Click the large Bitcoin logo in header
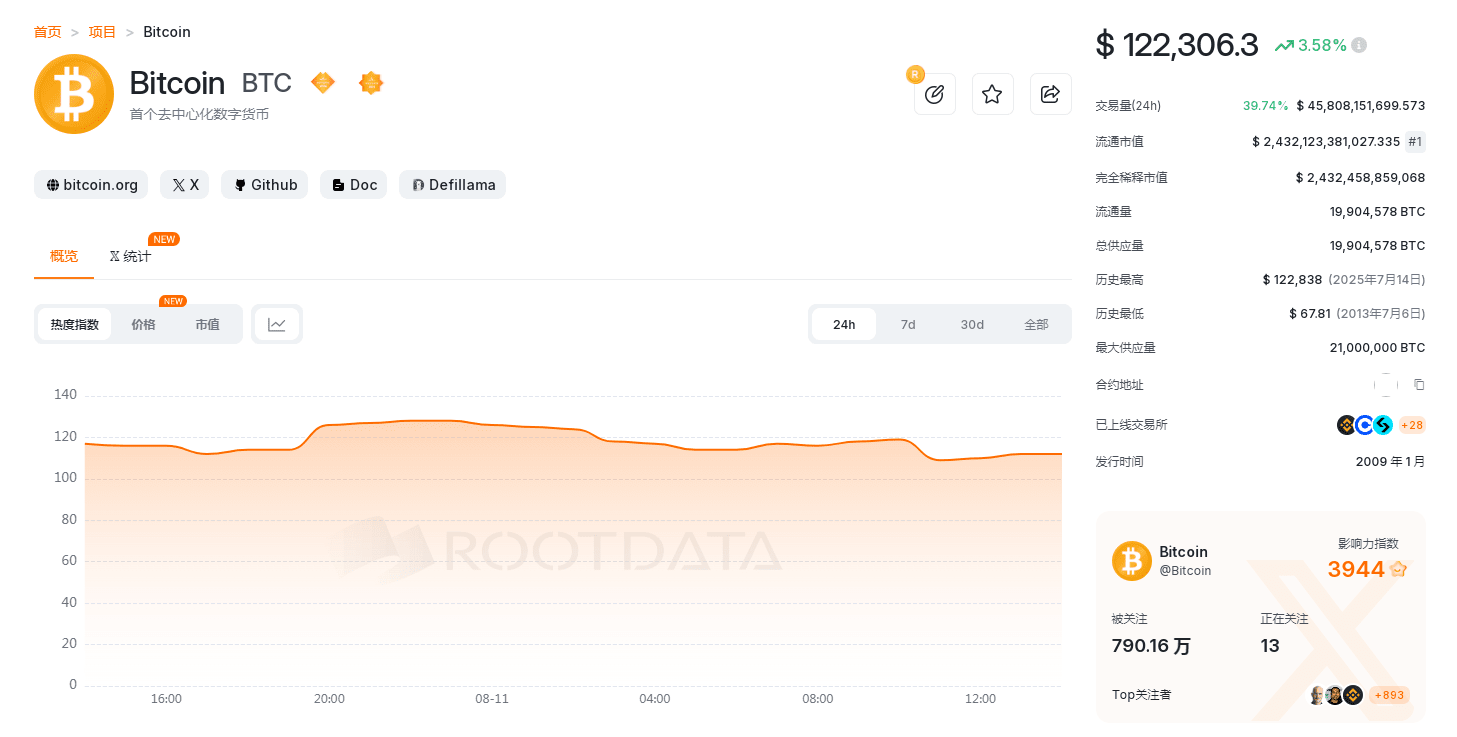1457x737 pixels. point(74,94)
